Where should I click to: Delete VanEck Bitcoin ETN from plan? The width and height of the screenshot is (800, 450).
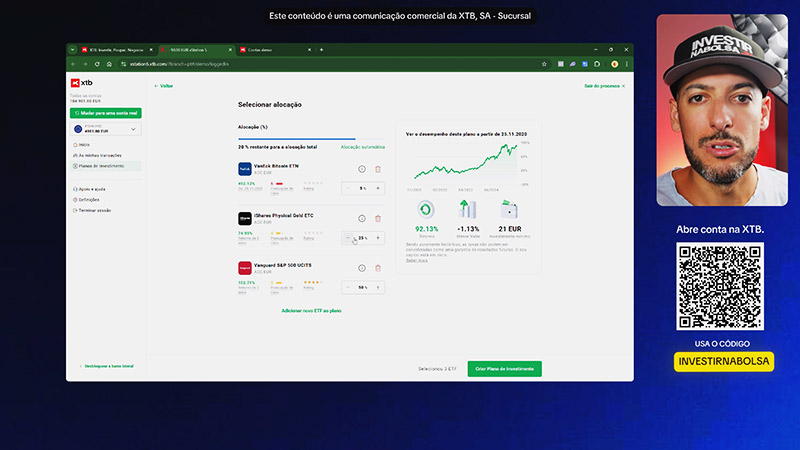click(378, 169)
